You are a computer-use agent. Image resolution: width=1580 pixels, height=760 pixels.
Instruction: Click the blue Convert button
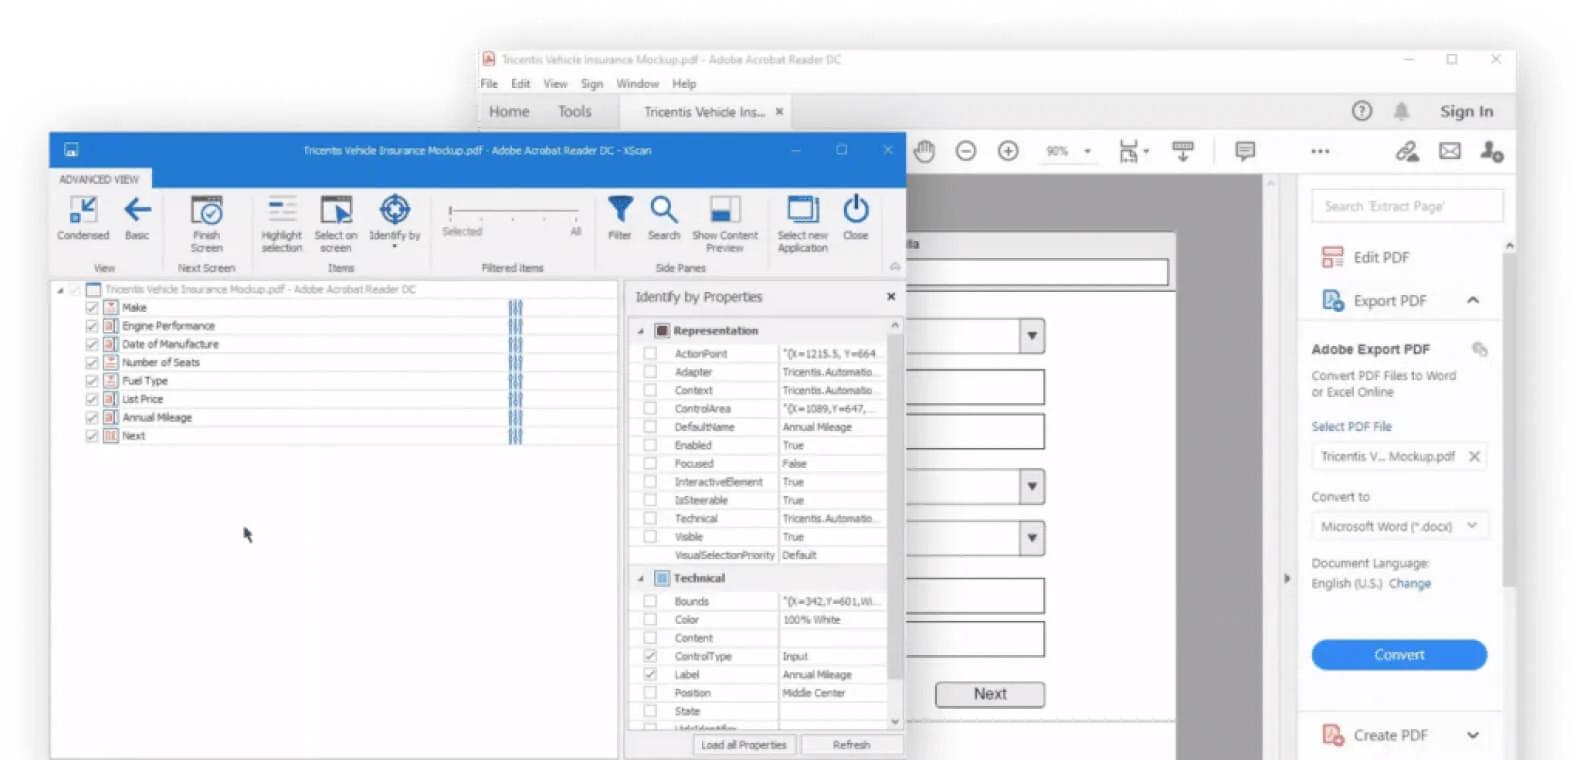1398,655
